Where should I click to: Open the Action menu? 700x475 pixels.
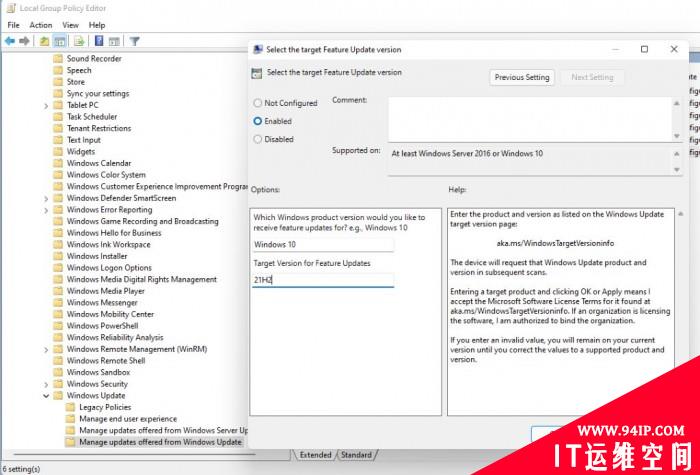(x=41, y=25)
